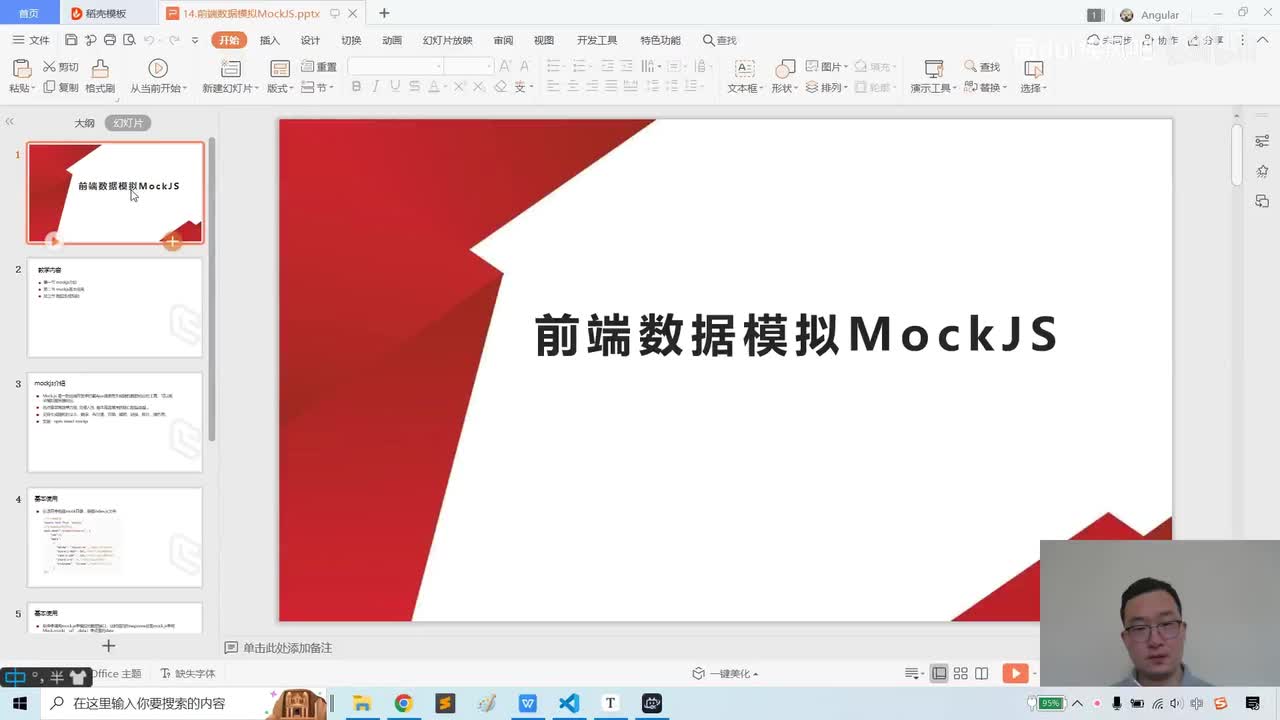Open the settings icon on right sidebar
Image resolution: width=1280 pixels, height=720 pixels.
point(1262,142)
